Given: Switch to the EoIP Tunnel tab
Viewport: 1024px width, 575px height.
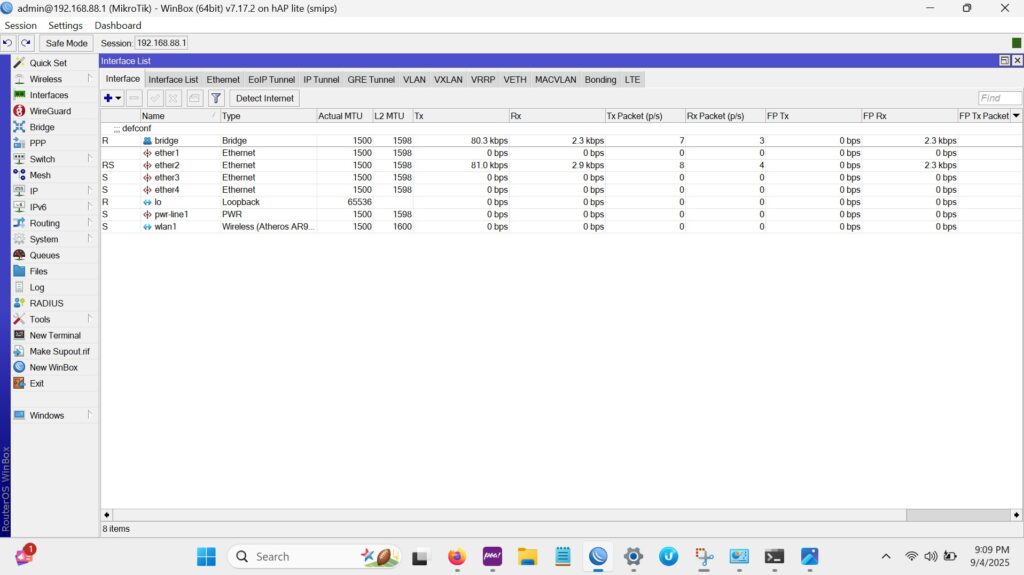Looking at the screenshot, I should coord(271,80).
